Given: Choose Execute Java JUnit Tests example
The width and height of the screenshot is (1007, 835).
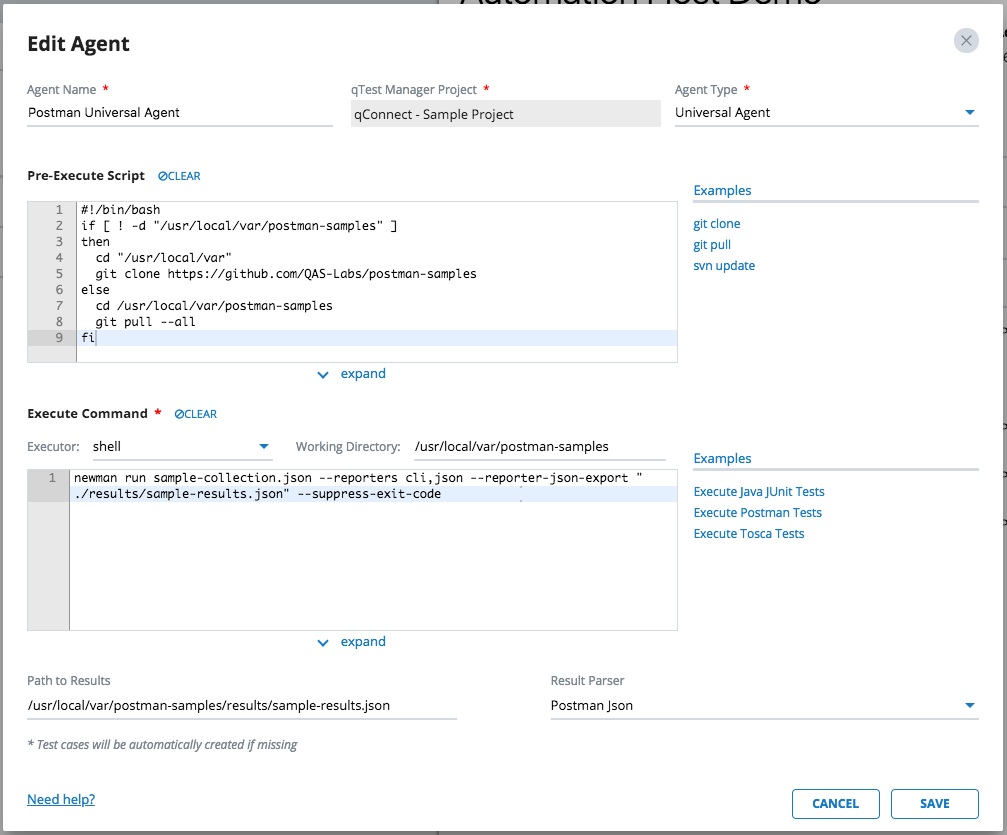Looking at the screenshot, I should pos(758,492).
